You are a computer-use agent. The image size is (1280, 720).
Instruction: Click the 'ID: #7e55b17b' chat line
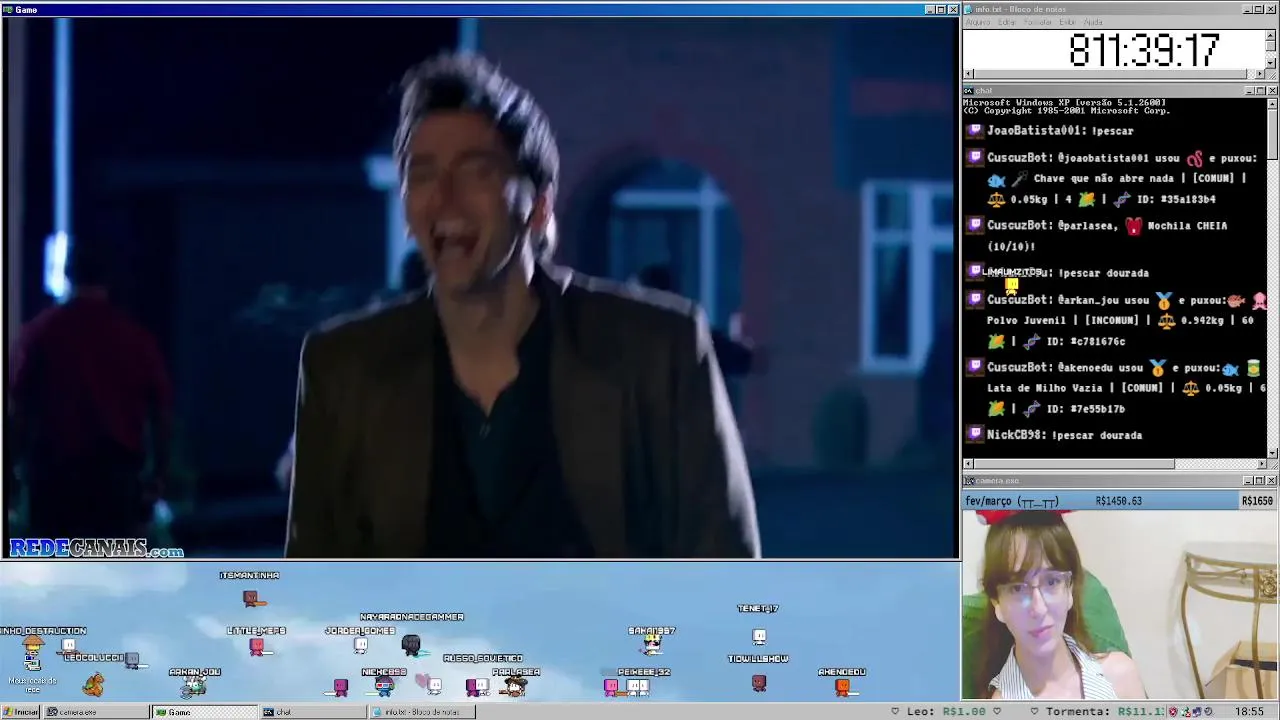[1085, 408]
